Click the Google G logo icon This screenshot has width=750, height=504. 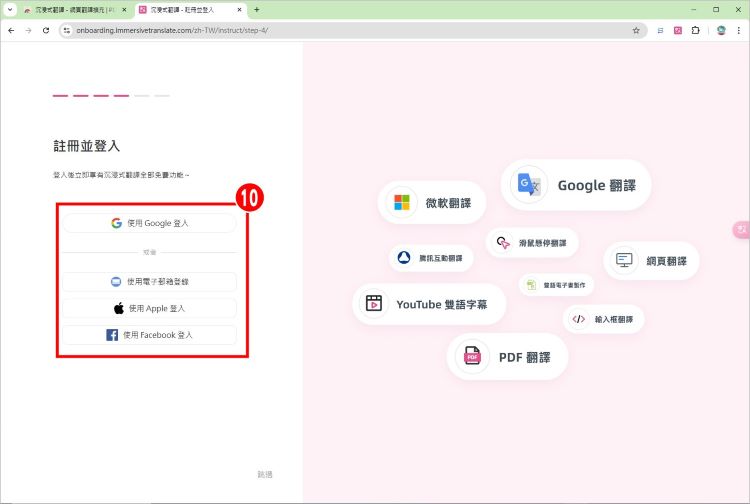116,223
